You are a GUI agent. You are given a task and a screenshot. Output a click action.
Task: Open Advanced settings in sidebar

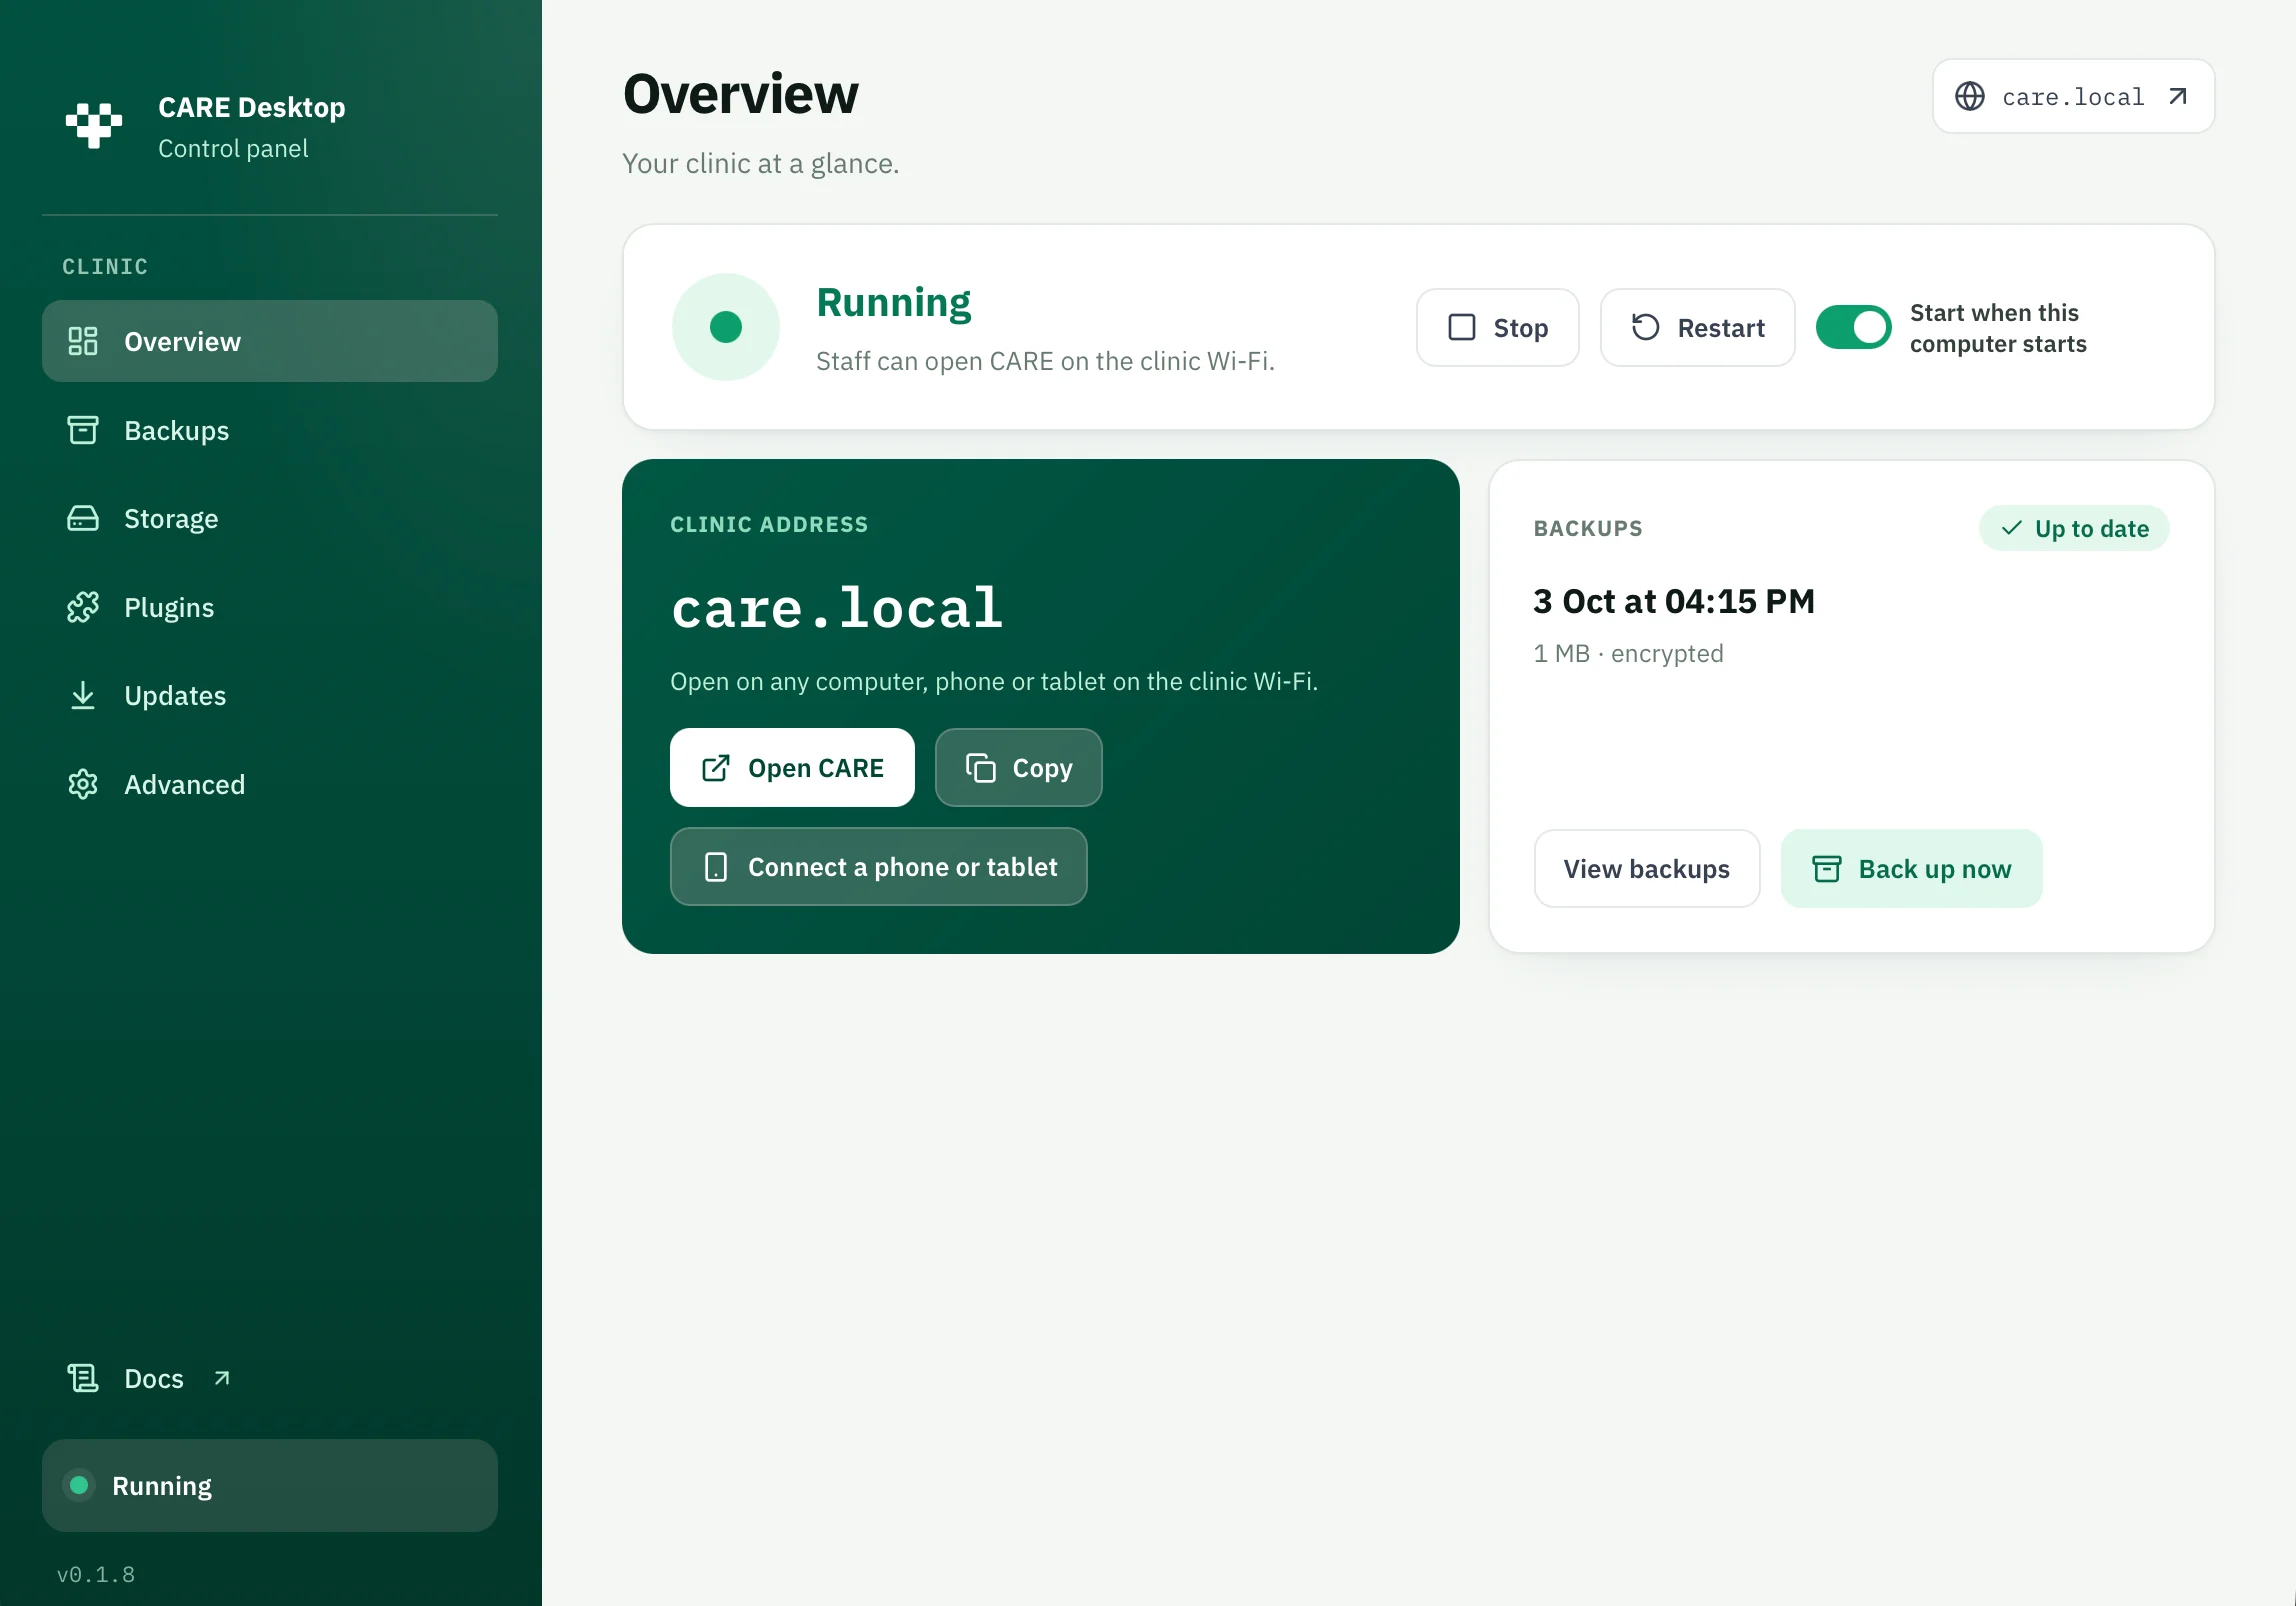269,784
